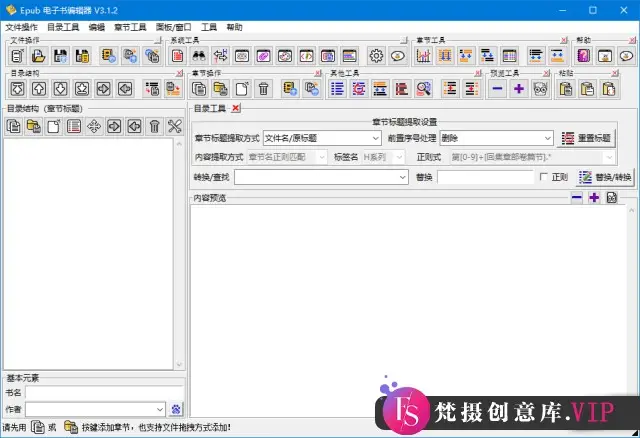Click the new document icon in 文件操作 group
This screenshot has width=640, height=438.
click(17, 56)
